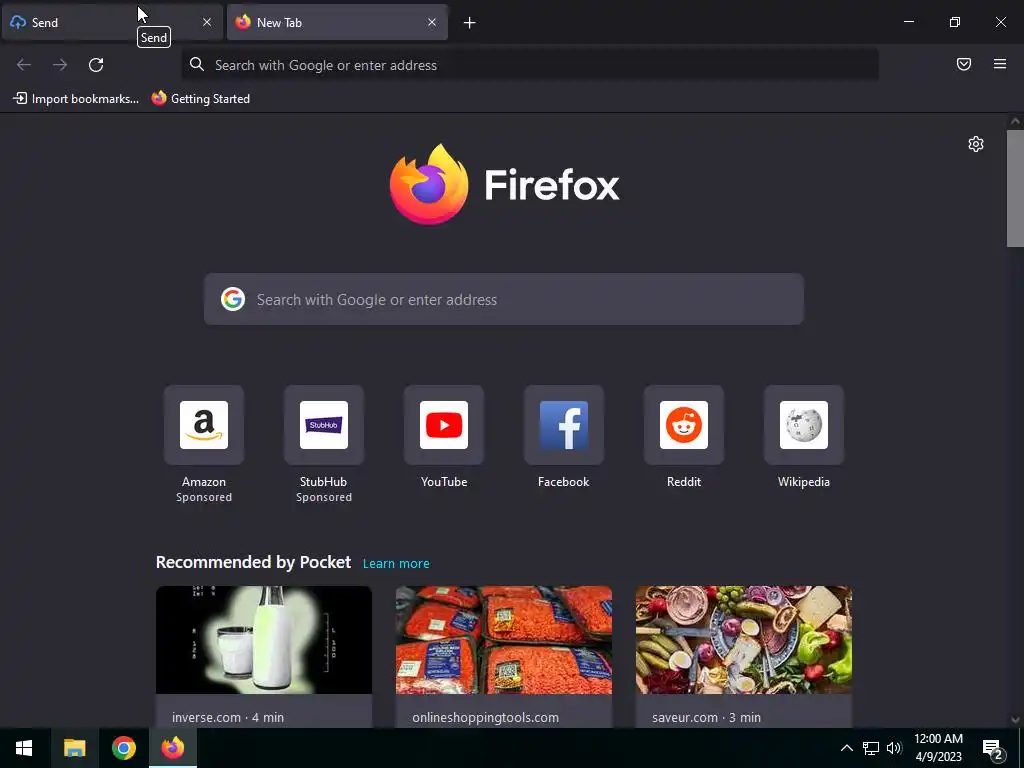Open Google Chrome from taskbar
The width and height of the screenshot is (1024, 768).
tap(123, 748)
